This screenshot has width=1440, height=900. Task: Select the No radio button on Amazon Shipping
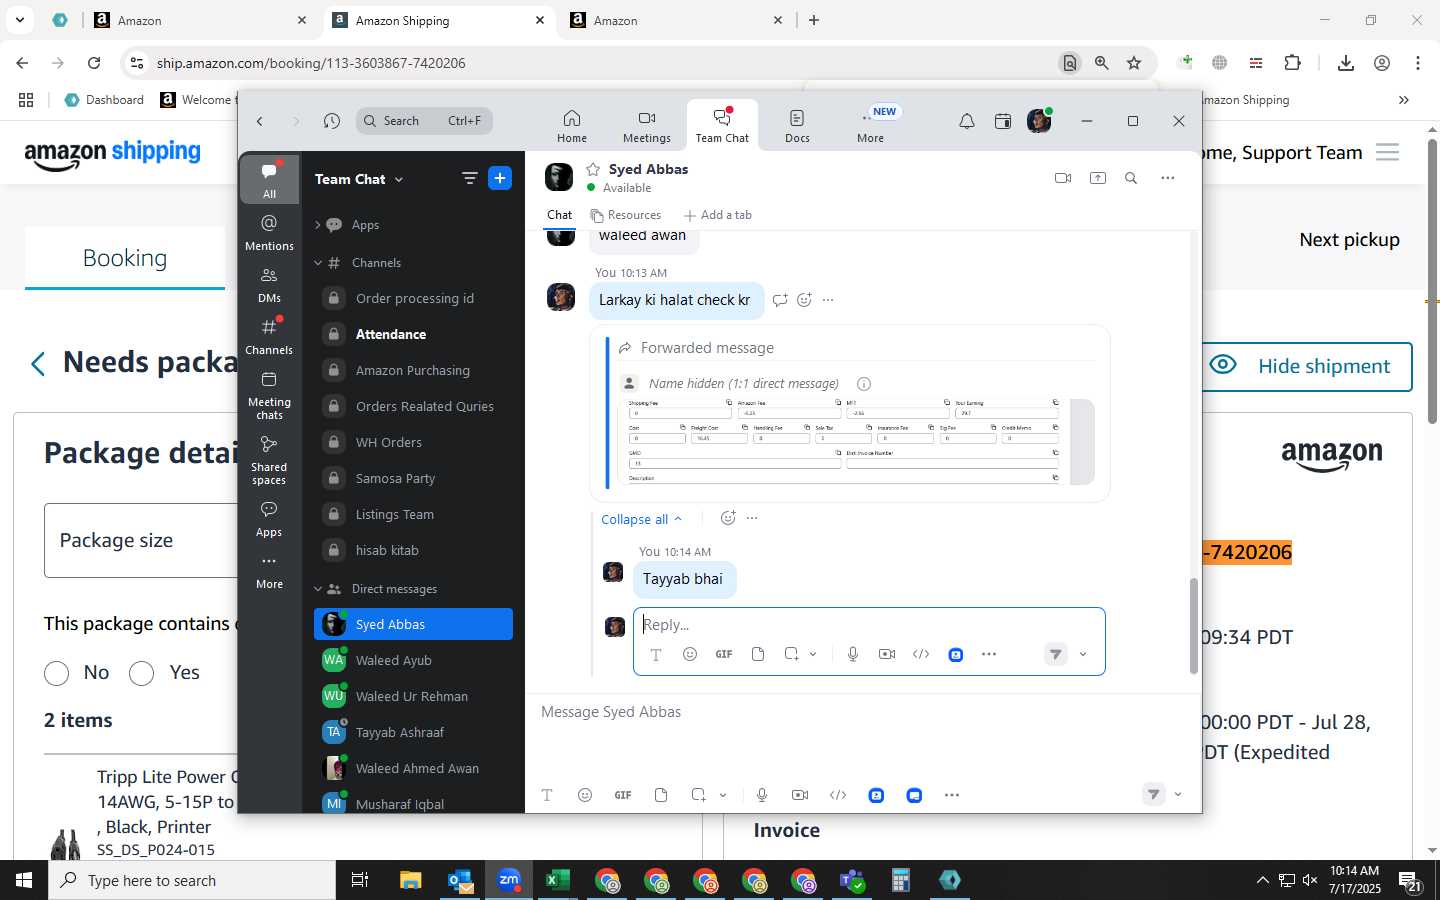point(57,673)
